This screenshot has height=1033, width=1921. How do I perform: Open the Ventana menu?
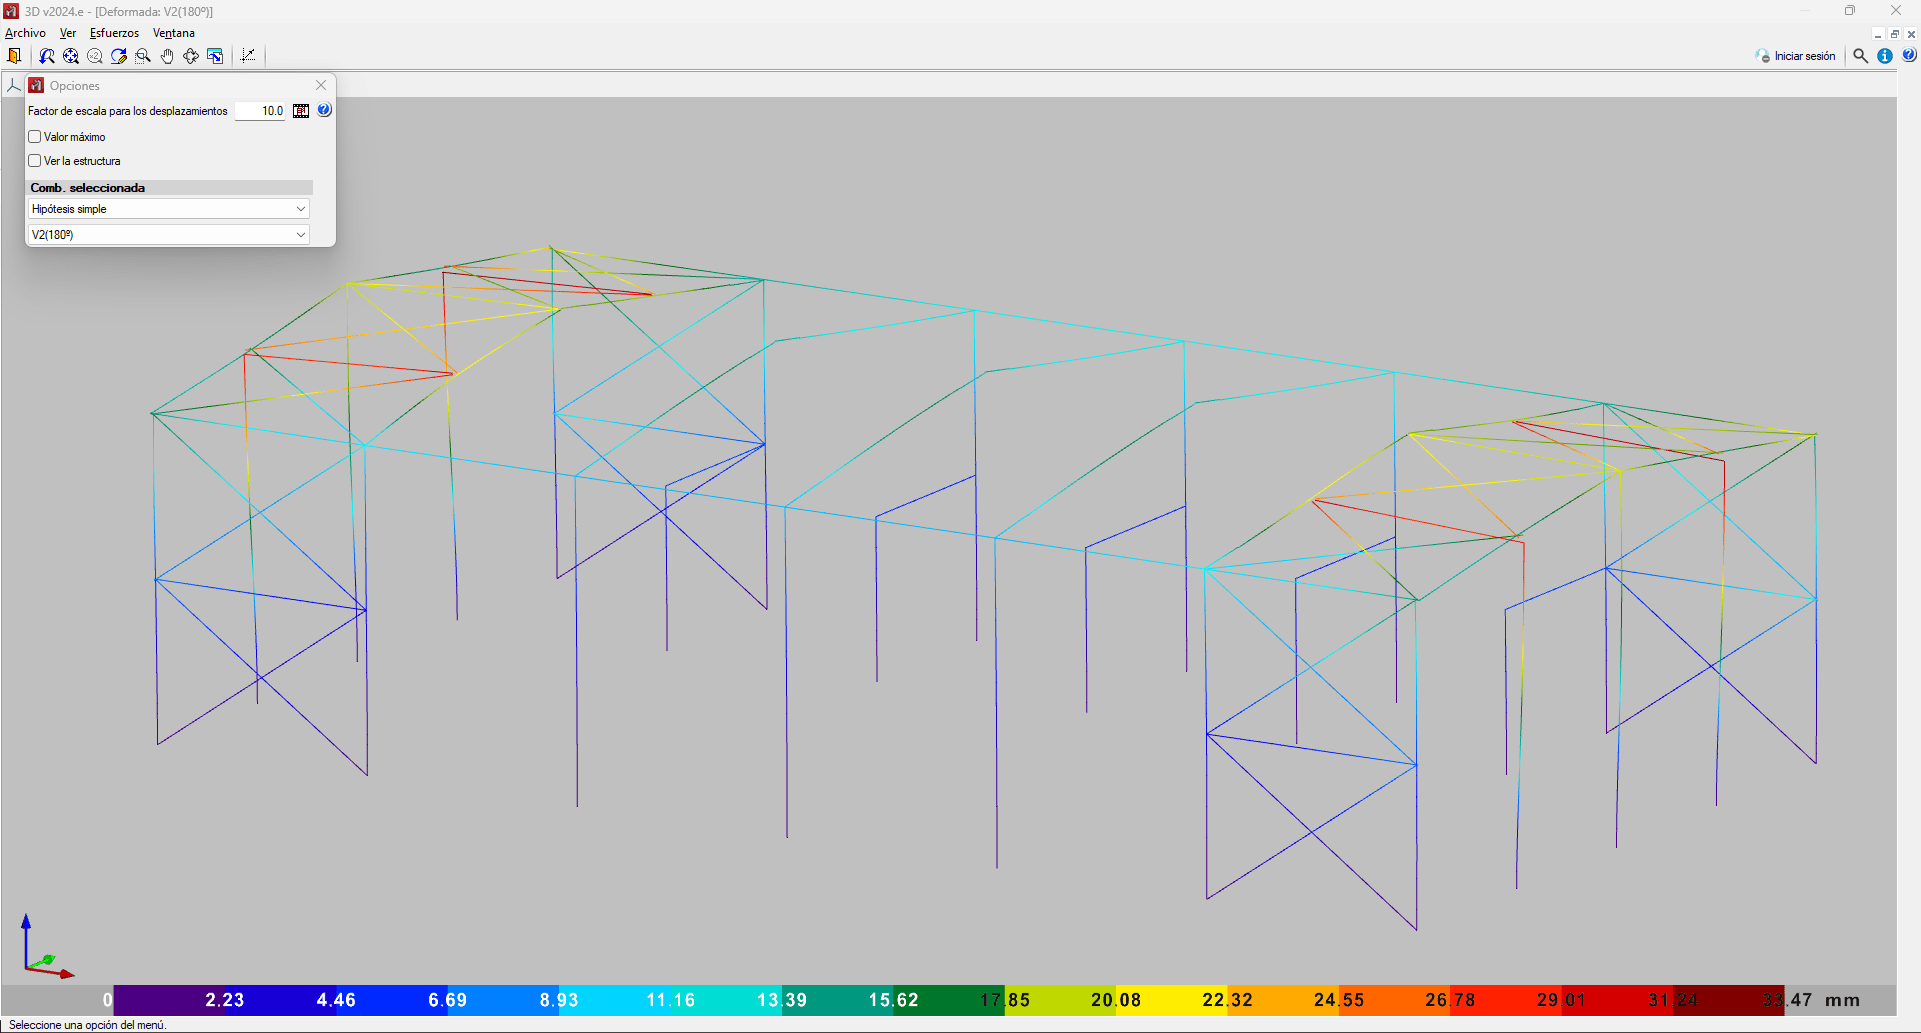pyautogui.click(x=173, y=33)
